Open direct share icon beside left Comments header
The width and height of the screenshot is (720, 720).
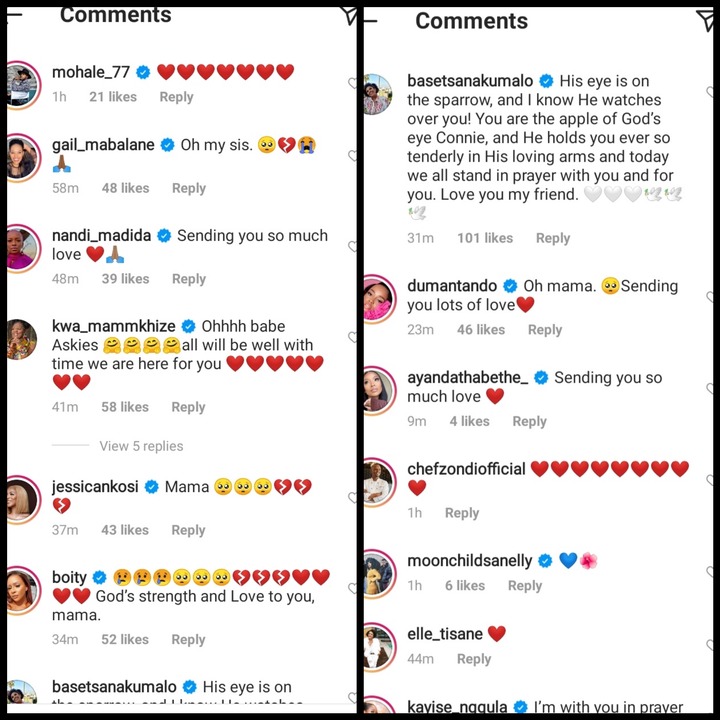click(350, 16)
